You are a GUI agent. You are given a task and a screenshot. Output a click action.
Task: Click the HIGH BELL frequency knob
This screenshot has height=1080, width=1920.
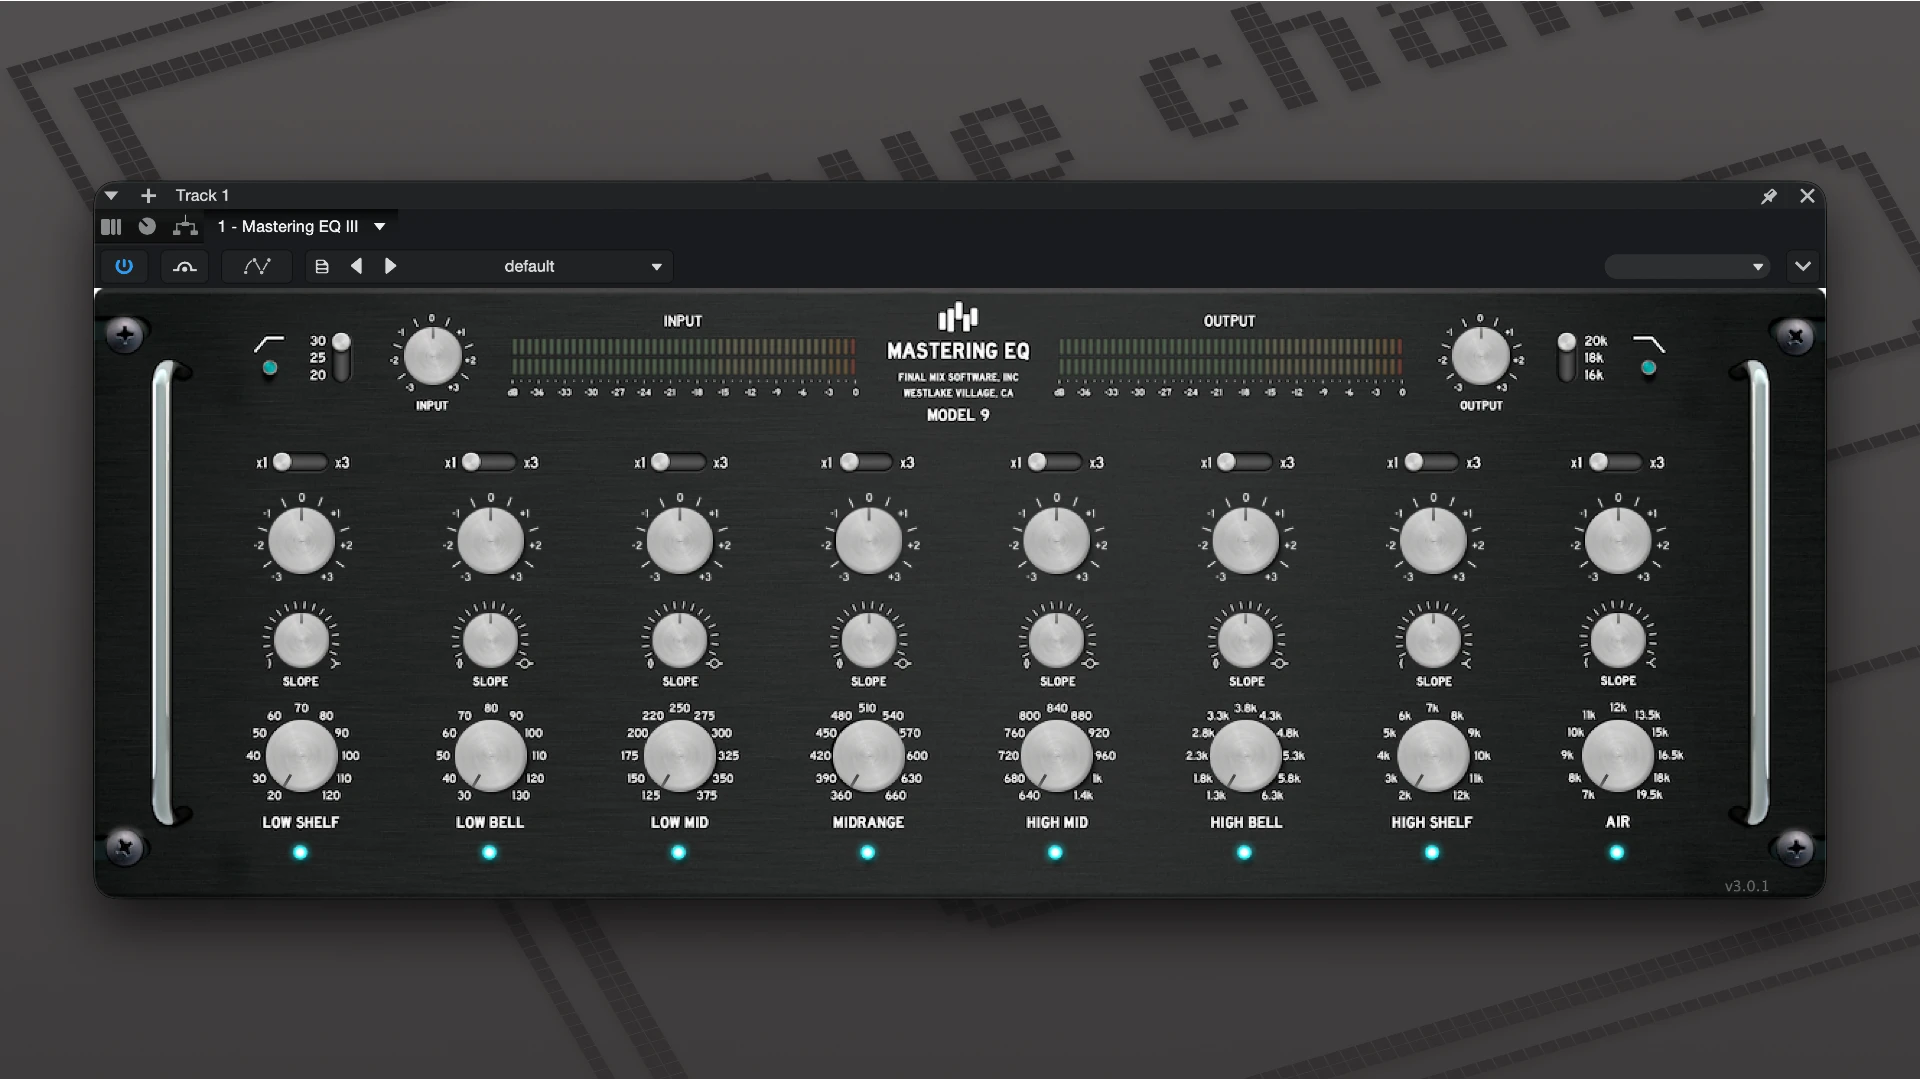(1245, 755)
